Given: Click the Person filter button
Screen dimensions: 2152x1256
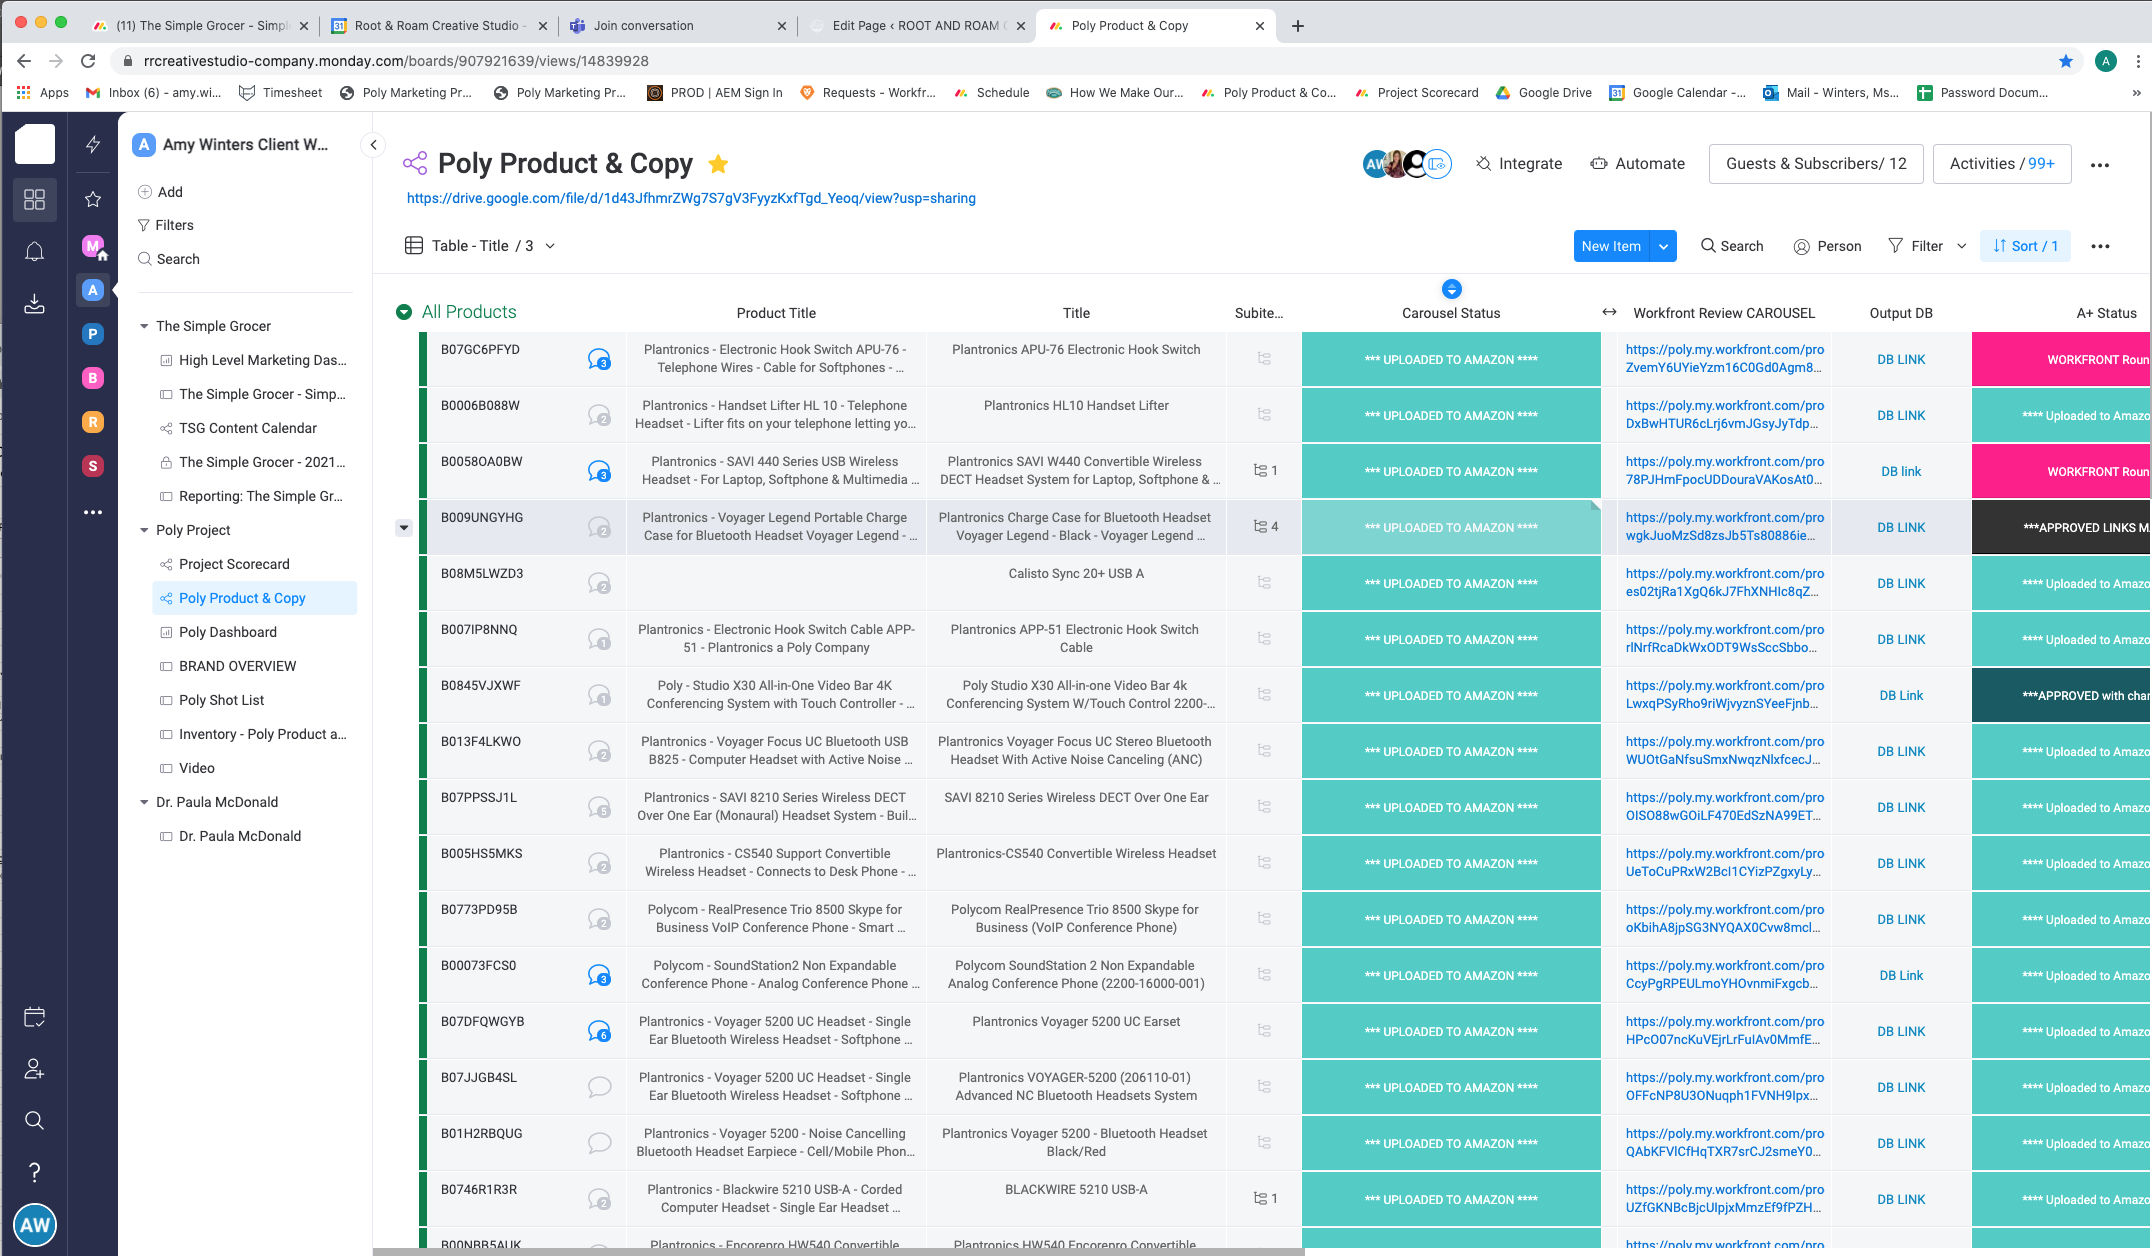Looking at the screenshot, I should [1827, 246].
